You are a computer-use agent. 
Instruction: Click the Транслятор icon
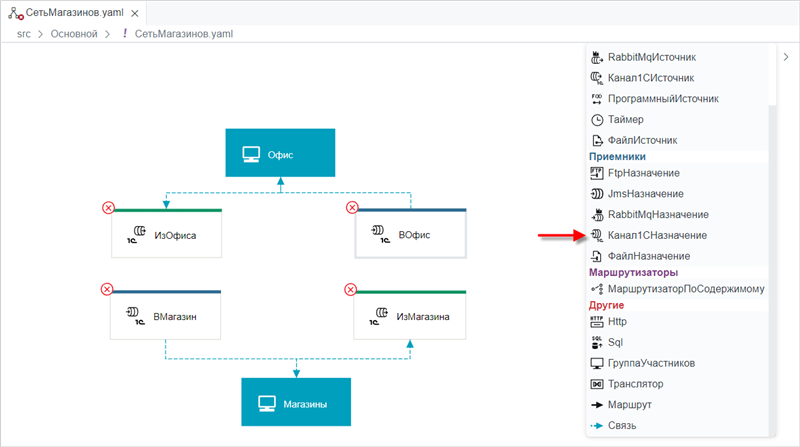pos(596,384)
